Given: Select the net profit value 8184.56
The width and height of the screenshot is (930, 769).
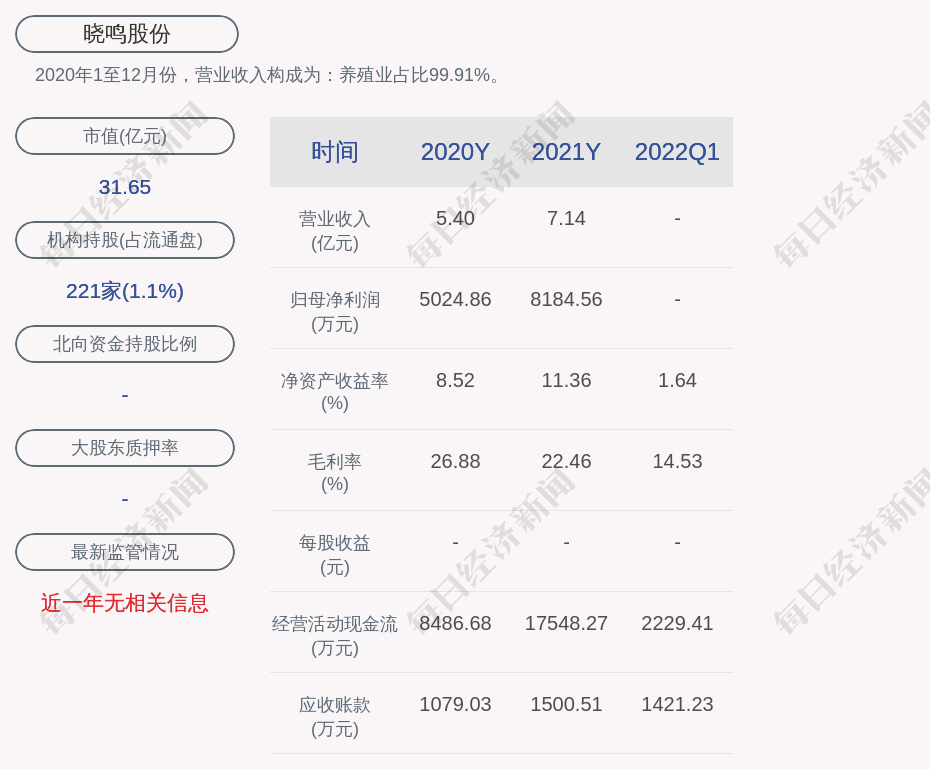Looking at the screenshot, I should (x=566, y=299).
